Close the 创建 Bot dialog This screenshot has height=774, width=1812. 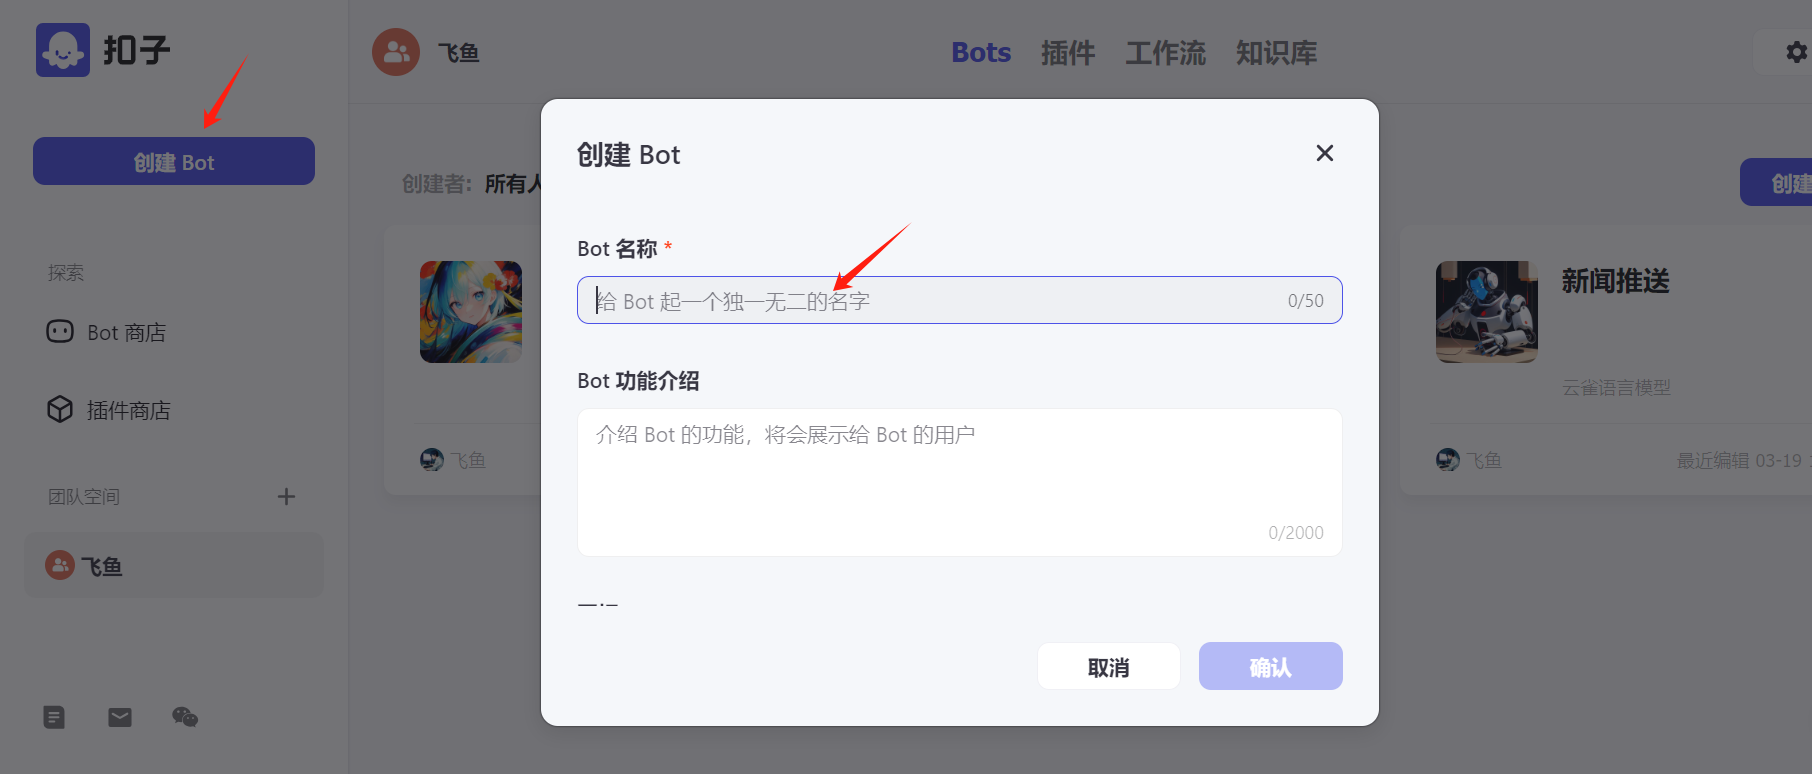coord(1325,153)
